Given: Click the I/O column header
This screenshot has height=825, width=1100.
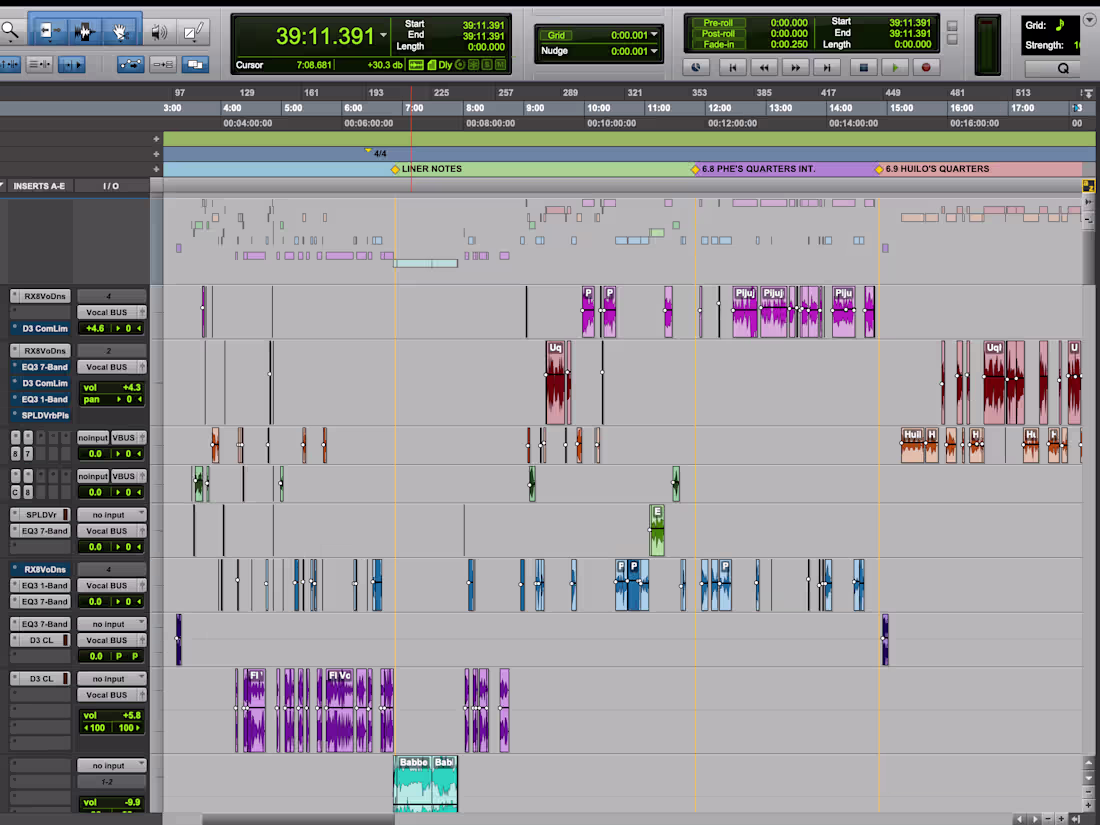Looking at the screenshot, I should 111,186.
